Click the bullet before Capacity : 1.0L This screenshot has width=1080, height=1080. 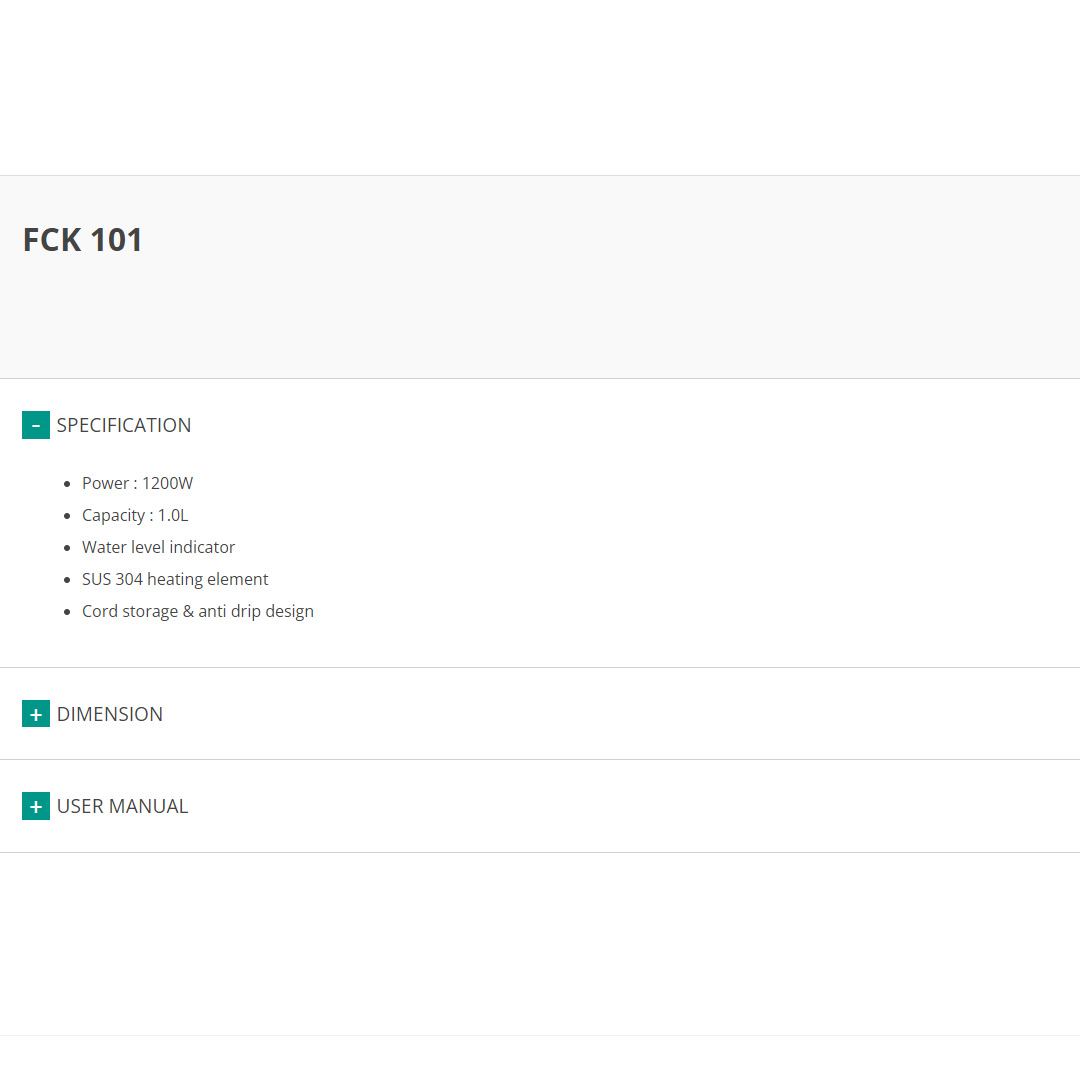coord(68,516)
